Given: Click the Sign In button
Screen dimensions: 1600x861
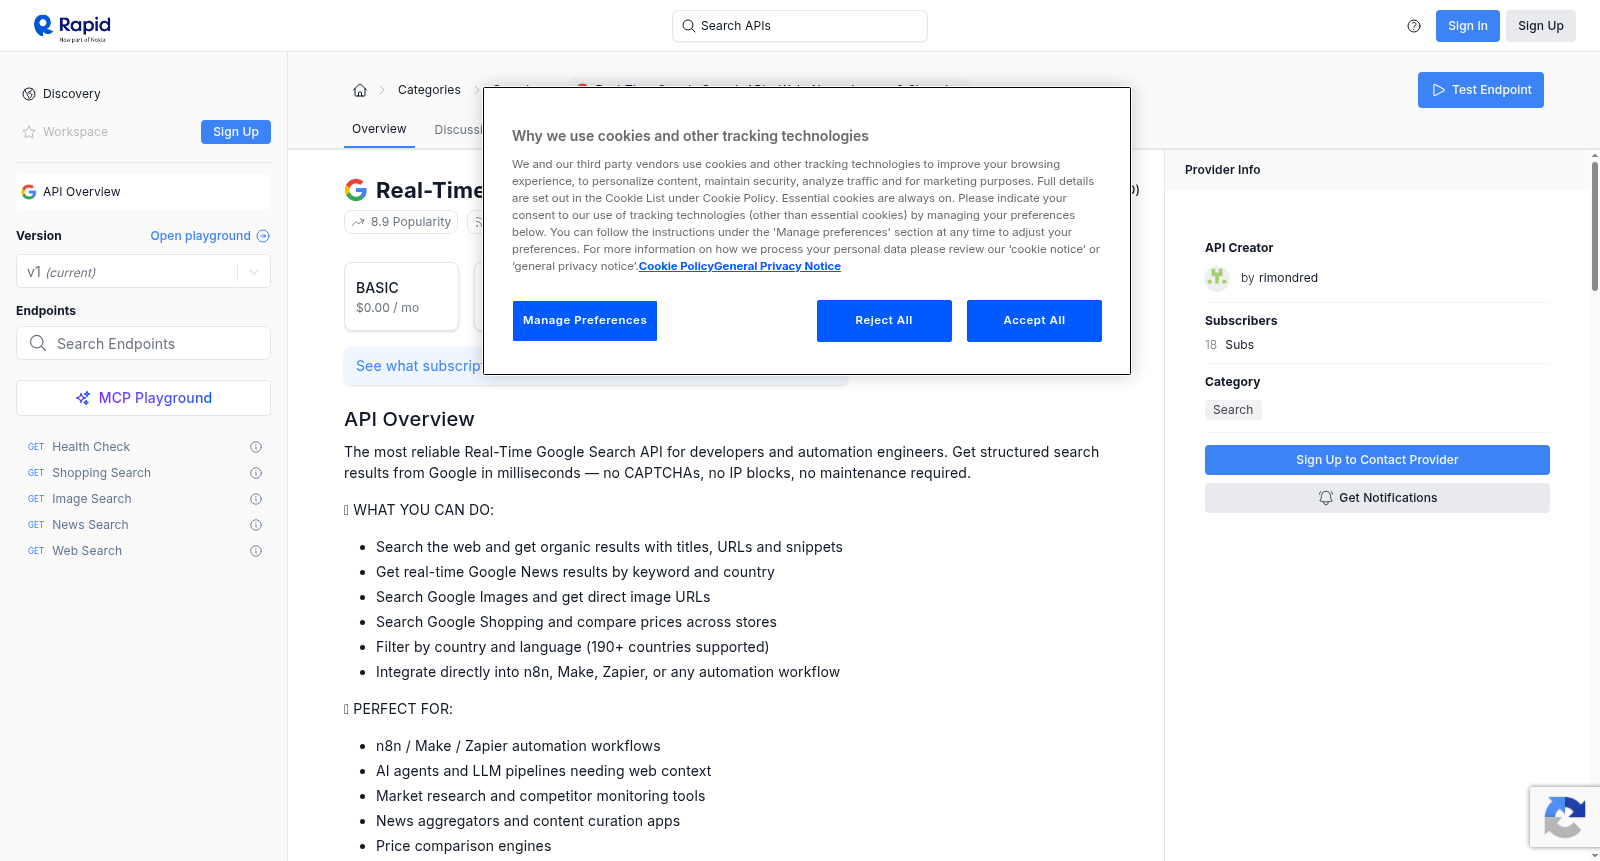Looking at the screenshot, I should [1468, 26].
